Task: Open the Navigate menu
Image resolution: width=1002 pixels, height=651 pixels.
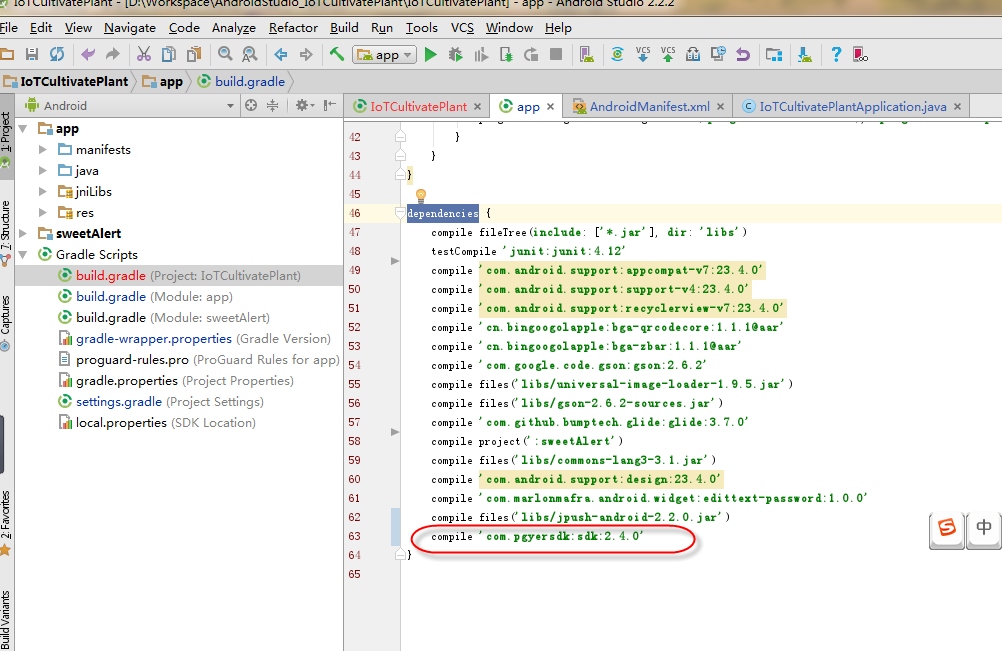Action: click(x=130, y=27)
